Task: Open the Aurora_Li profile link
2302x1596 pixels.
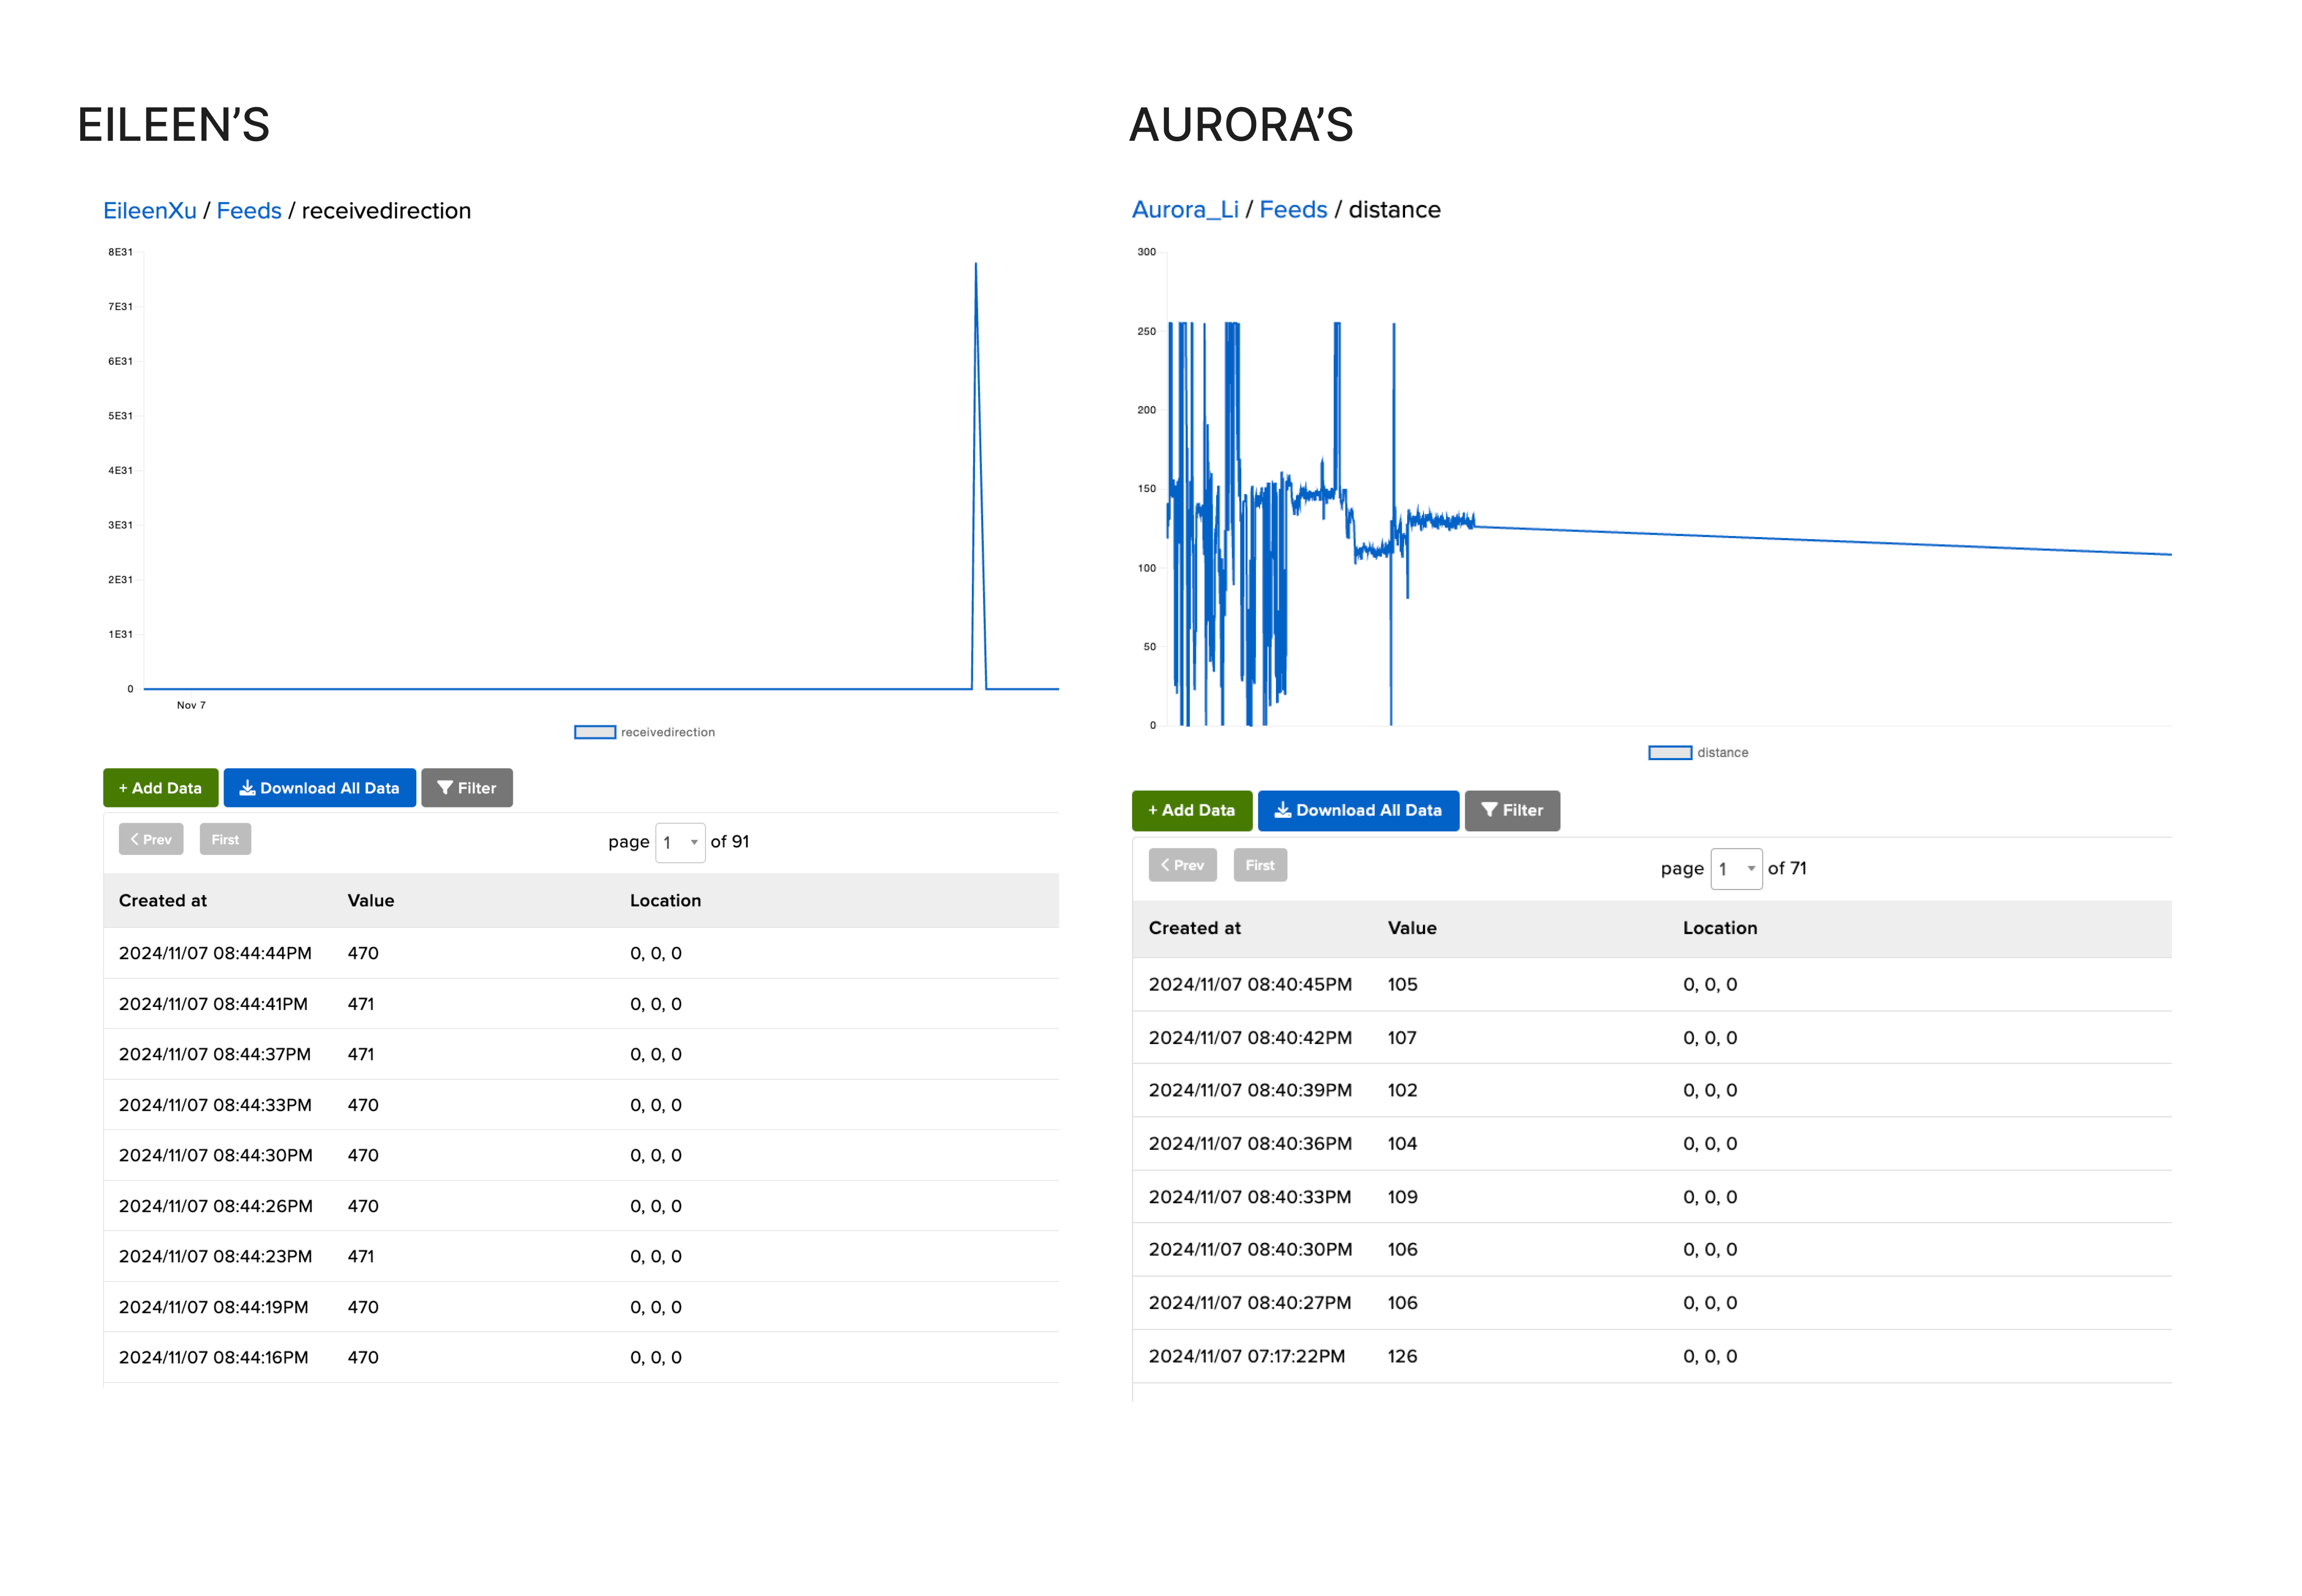Action: 1184,210
